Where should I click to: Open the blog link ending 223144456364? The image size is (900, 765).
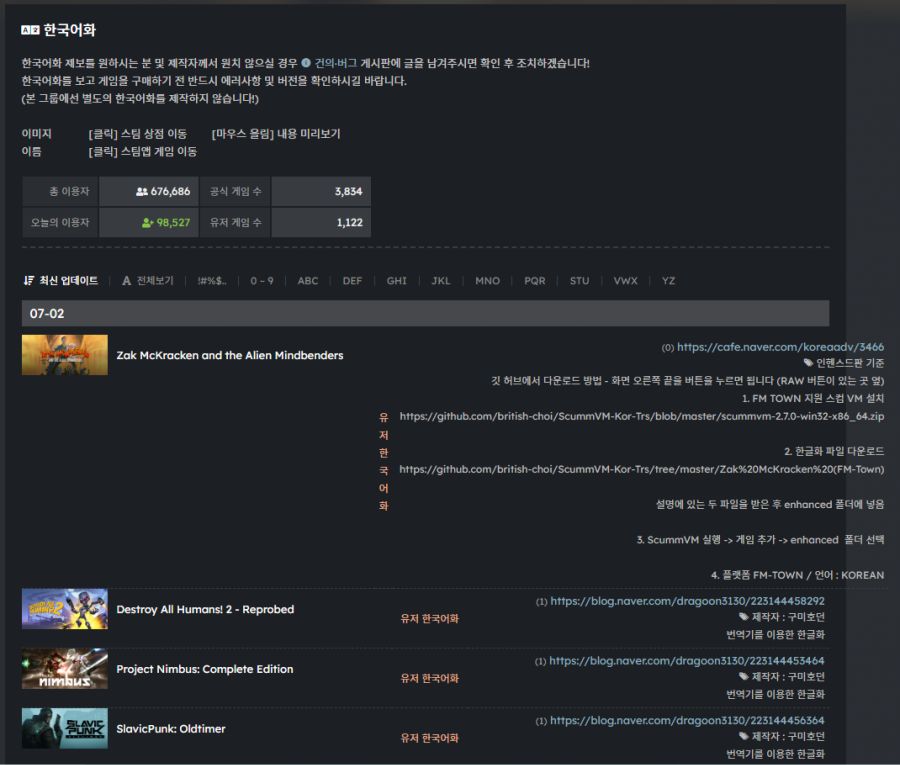(x=687, y=720)
